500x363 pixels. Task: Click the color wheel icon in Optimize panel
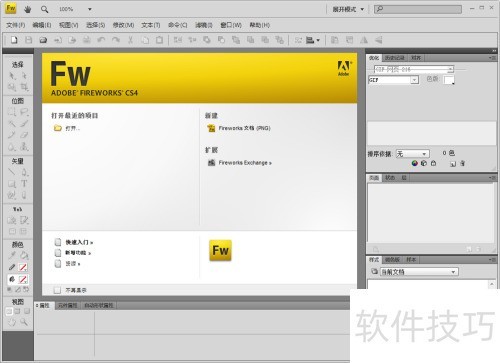tap(414, 163)
